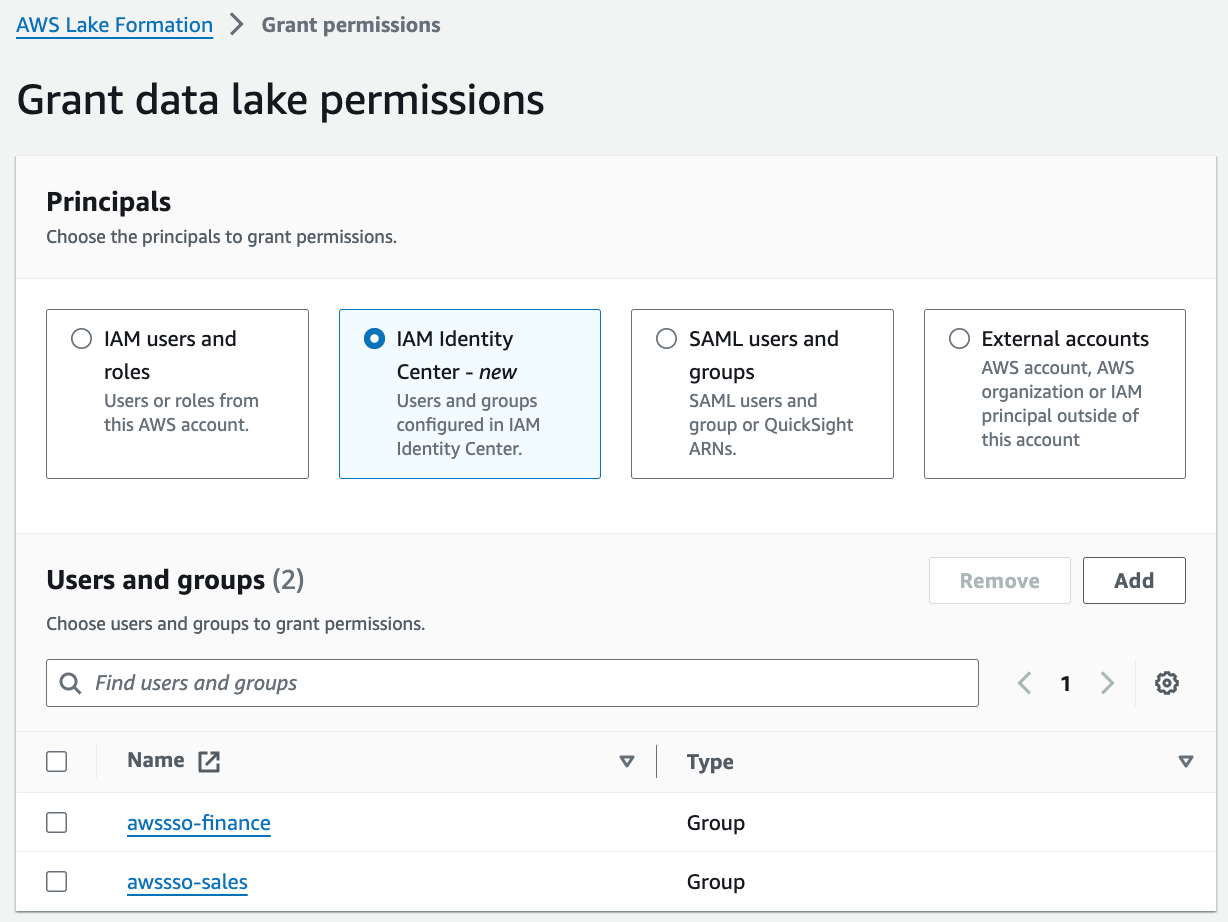Click the search magnifier icon
1228x922 pixels.
70,683
